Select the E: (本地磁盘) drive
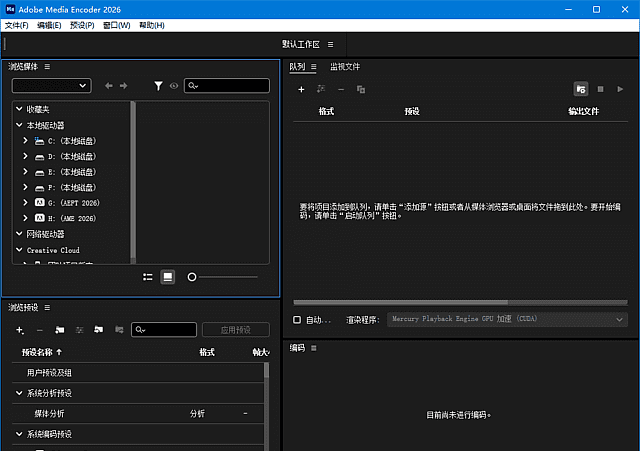640x451 pixels. pyautogui.click(x=65, y=172)
